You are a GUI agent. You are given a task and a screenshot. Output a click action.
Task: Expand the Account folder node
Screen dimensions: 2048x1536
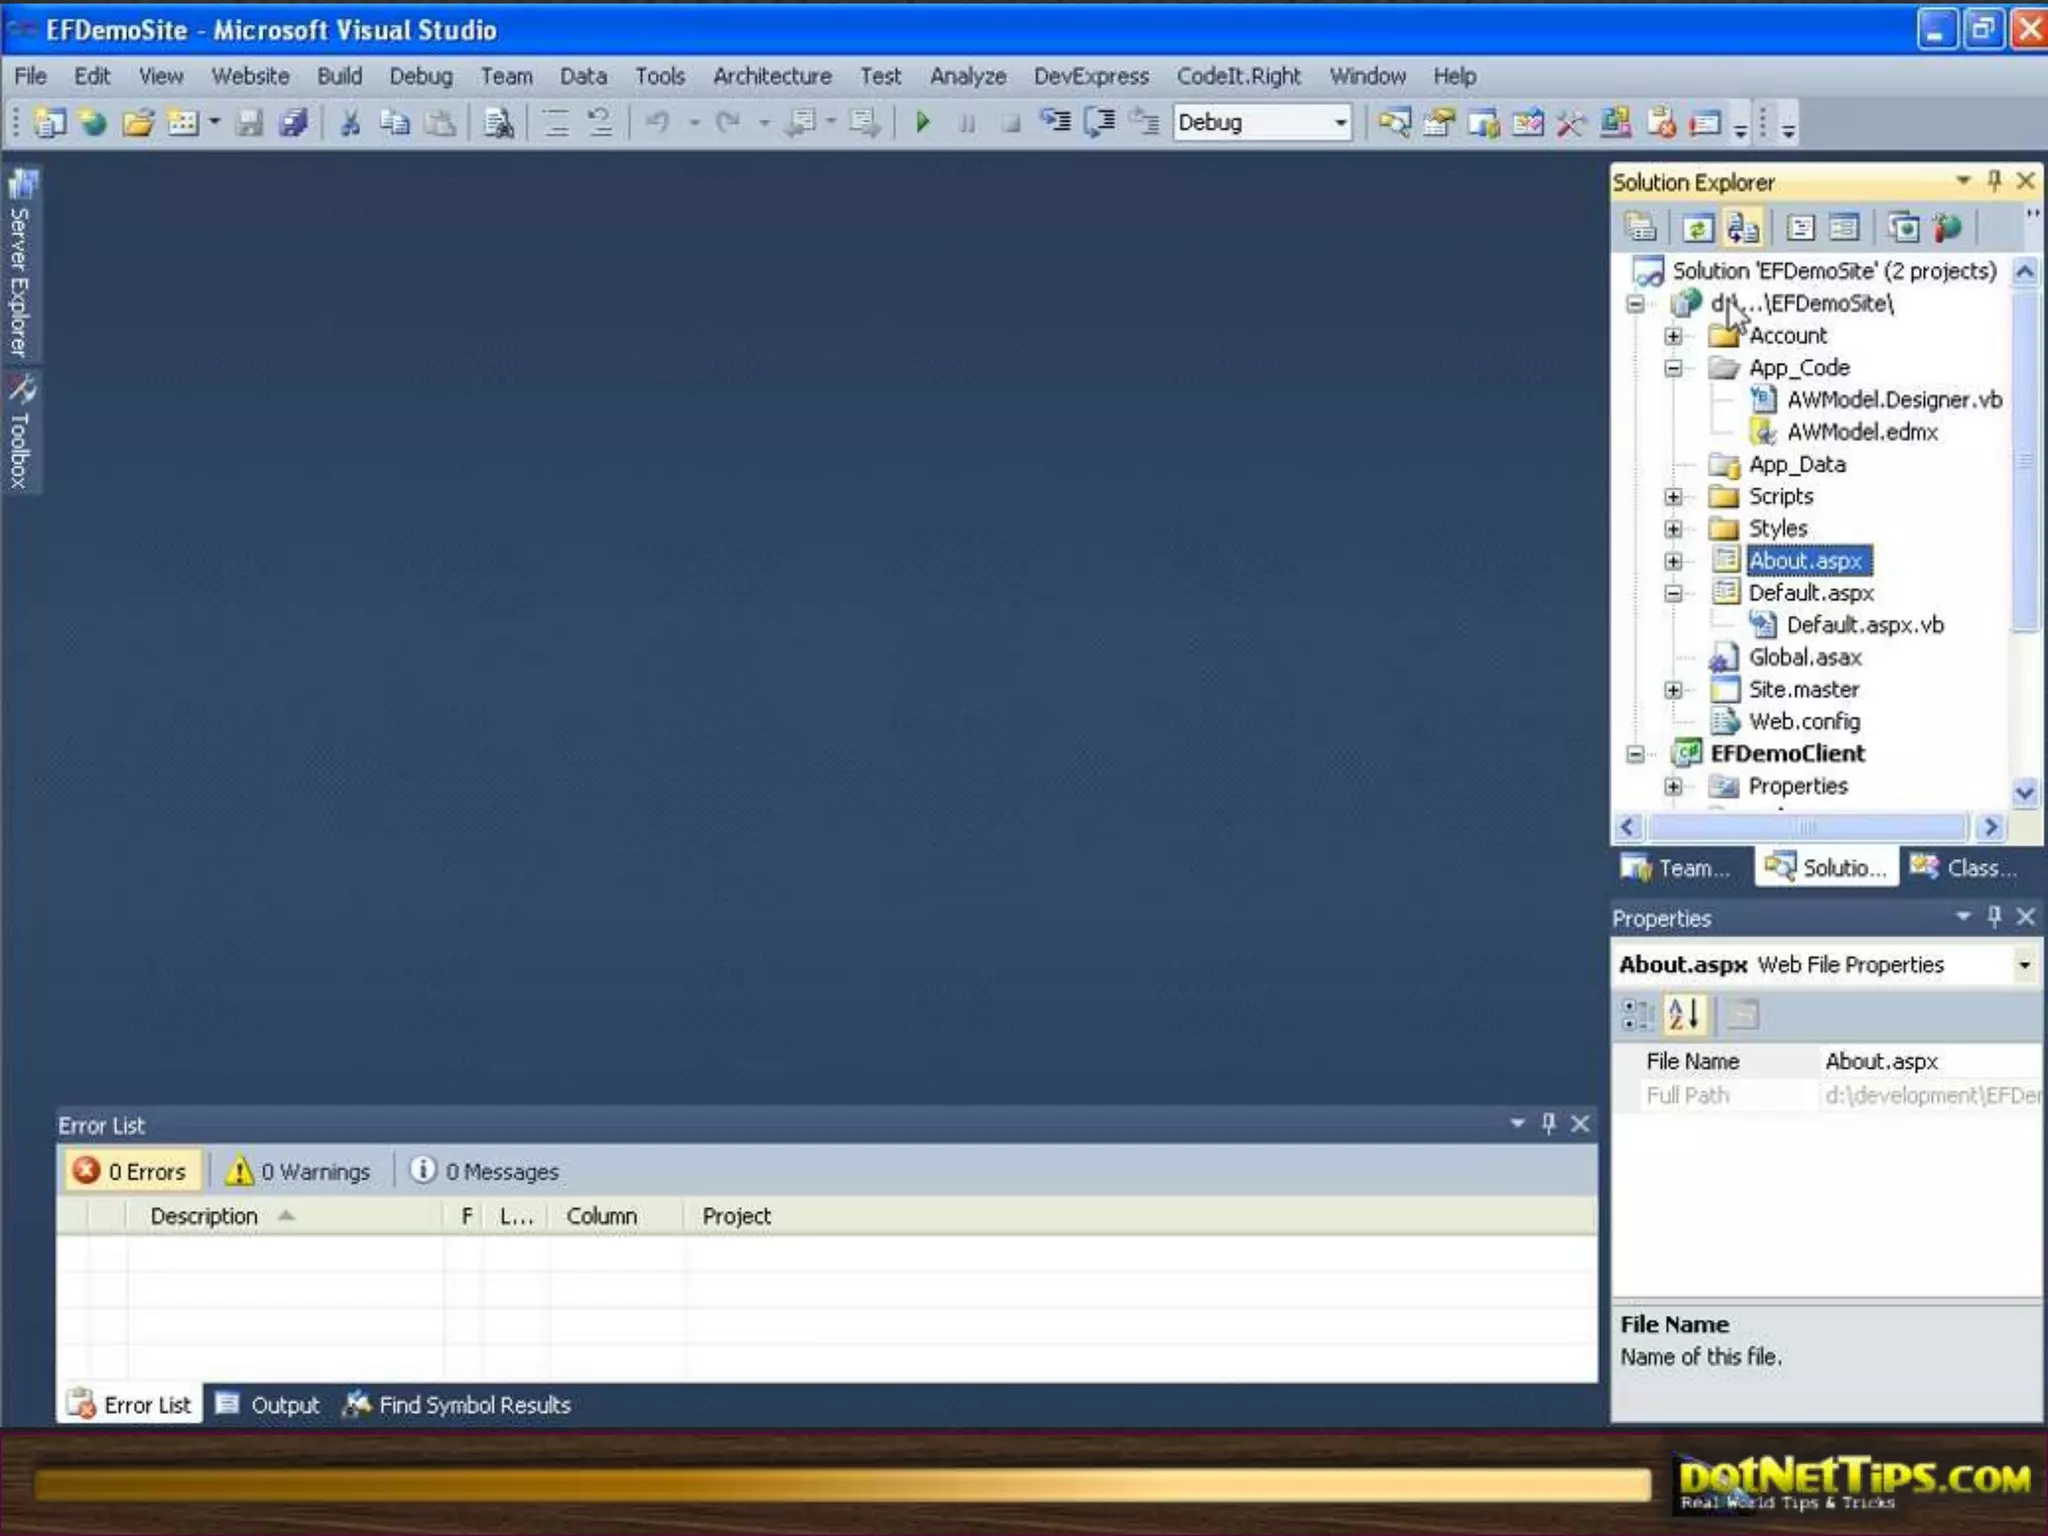pos(1673,336)
